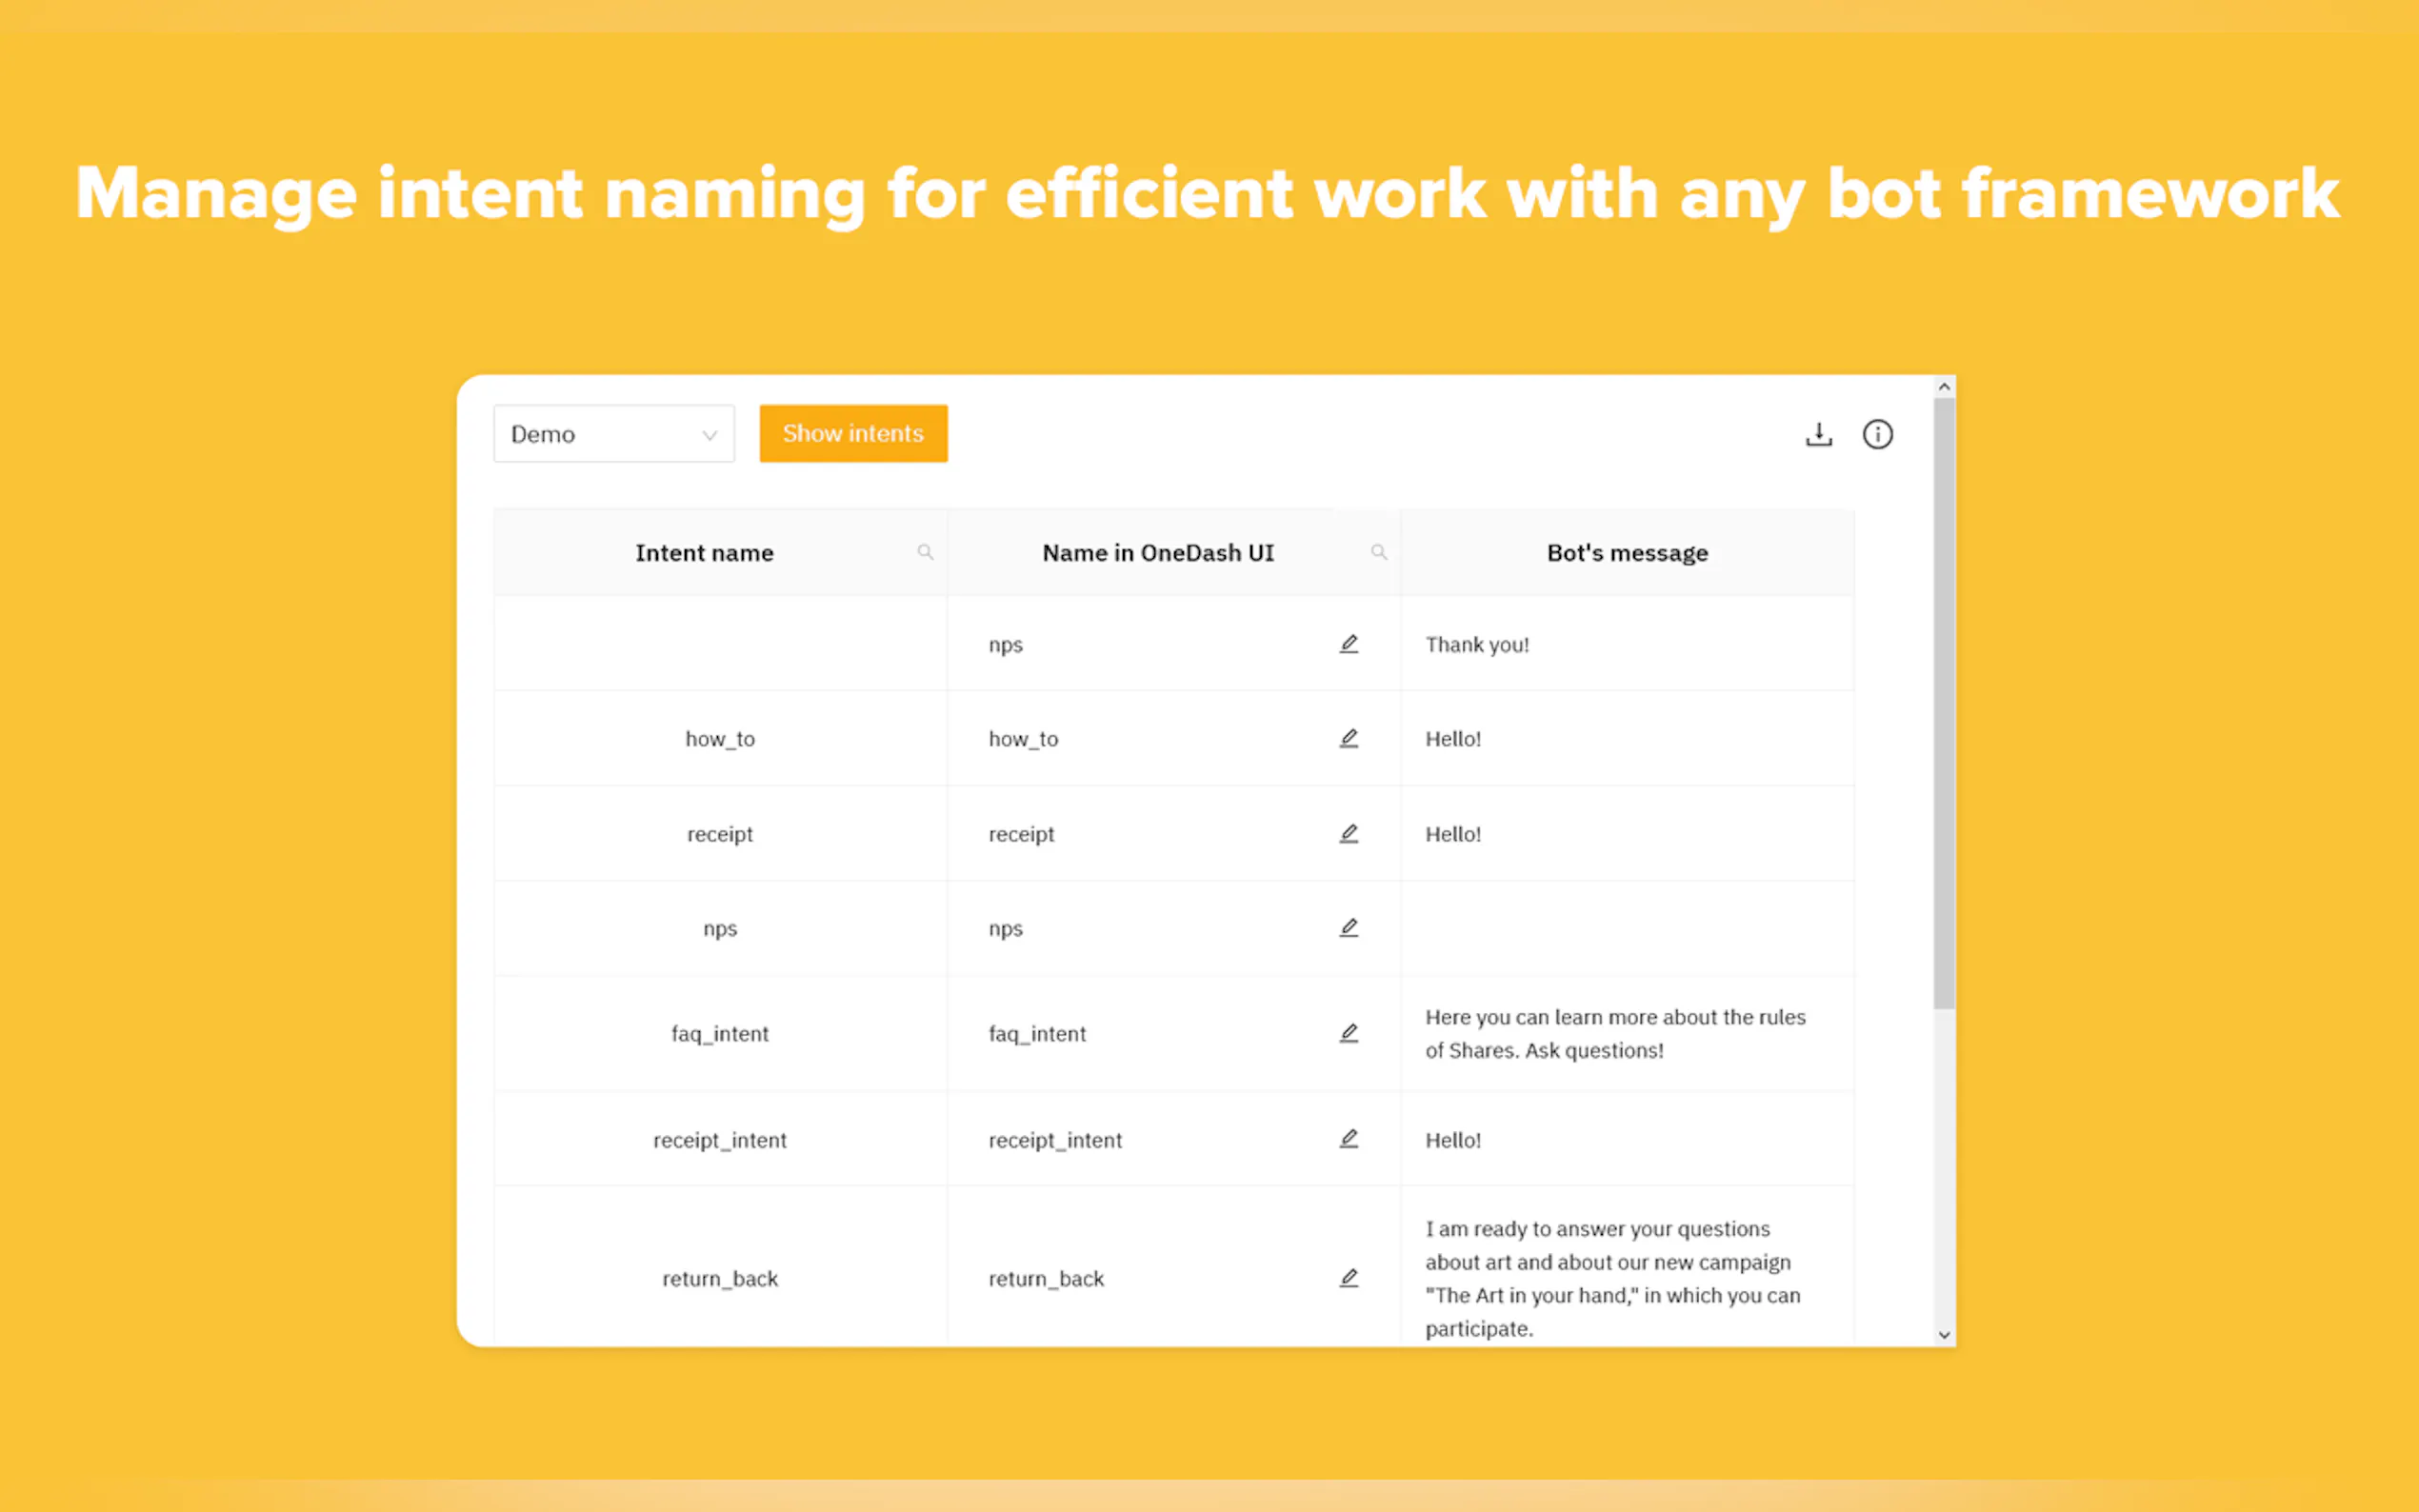
Task: Click the download icon in the top right
Action: coord(1818,434)
